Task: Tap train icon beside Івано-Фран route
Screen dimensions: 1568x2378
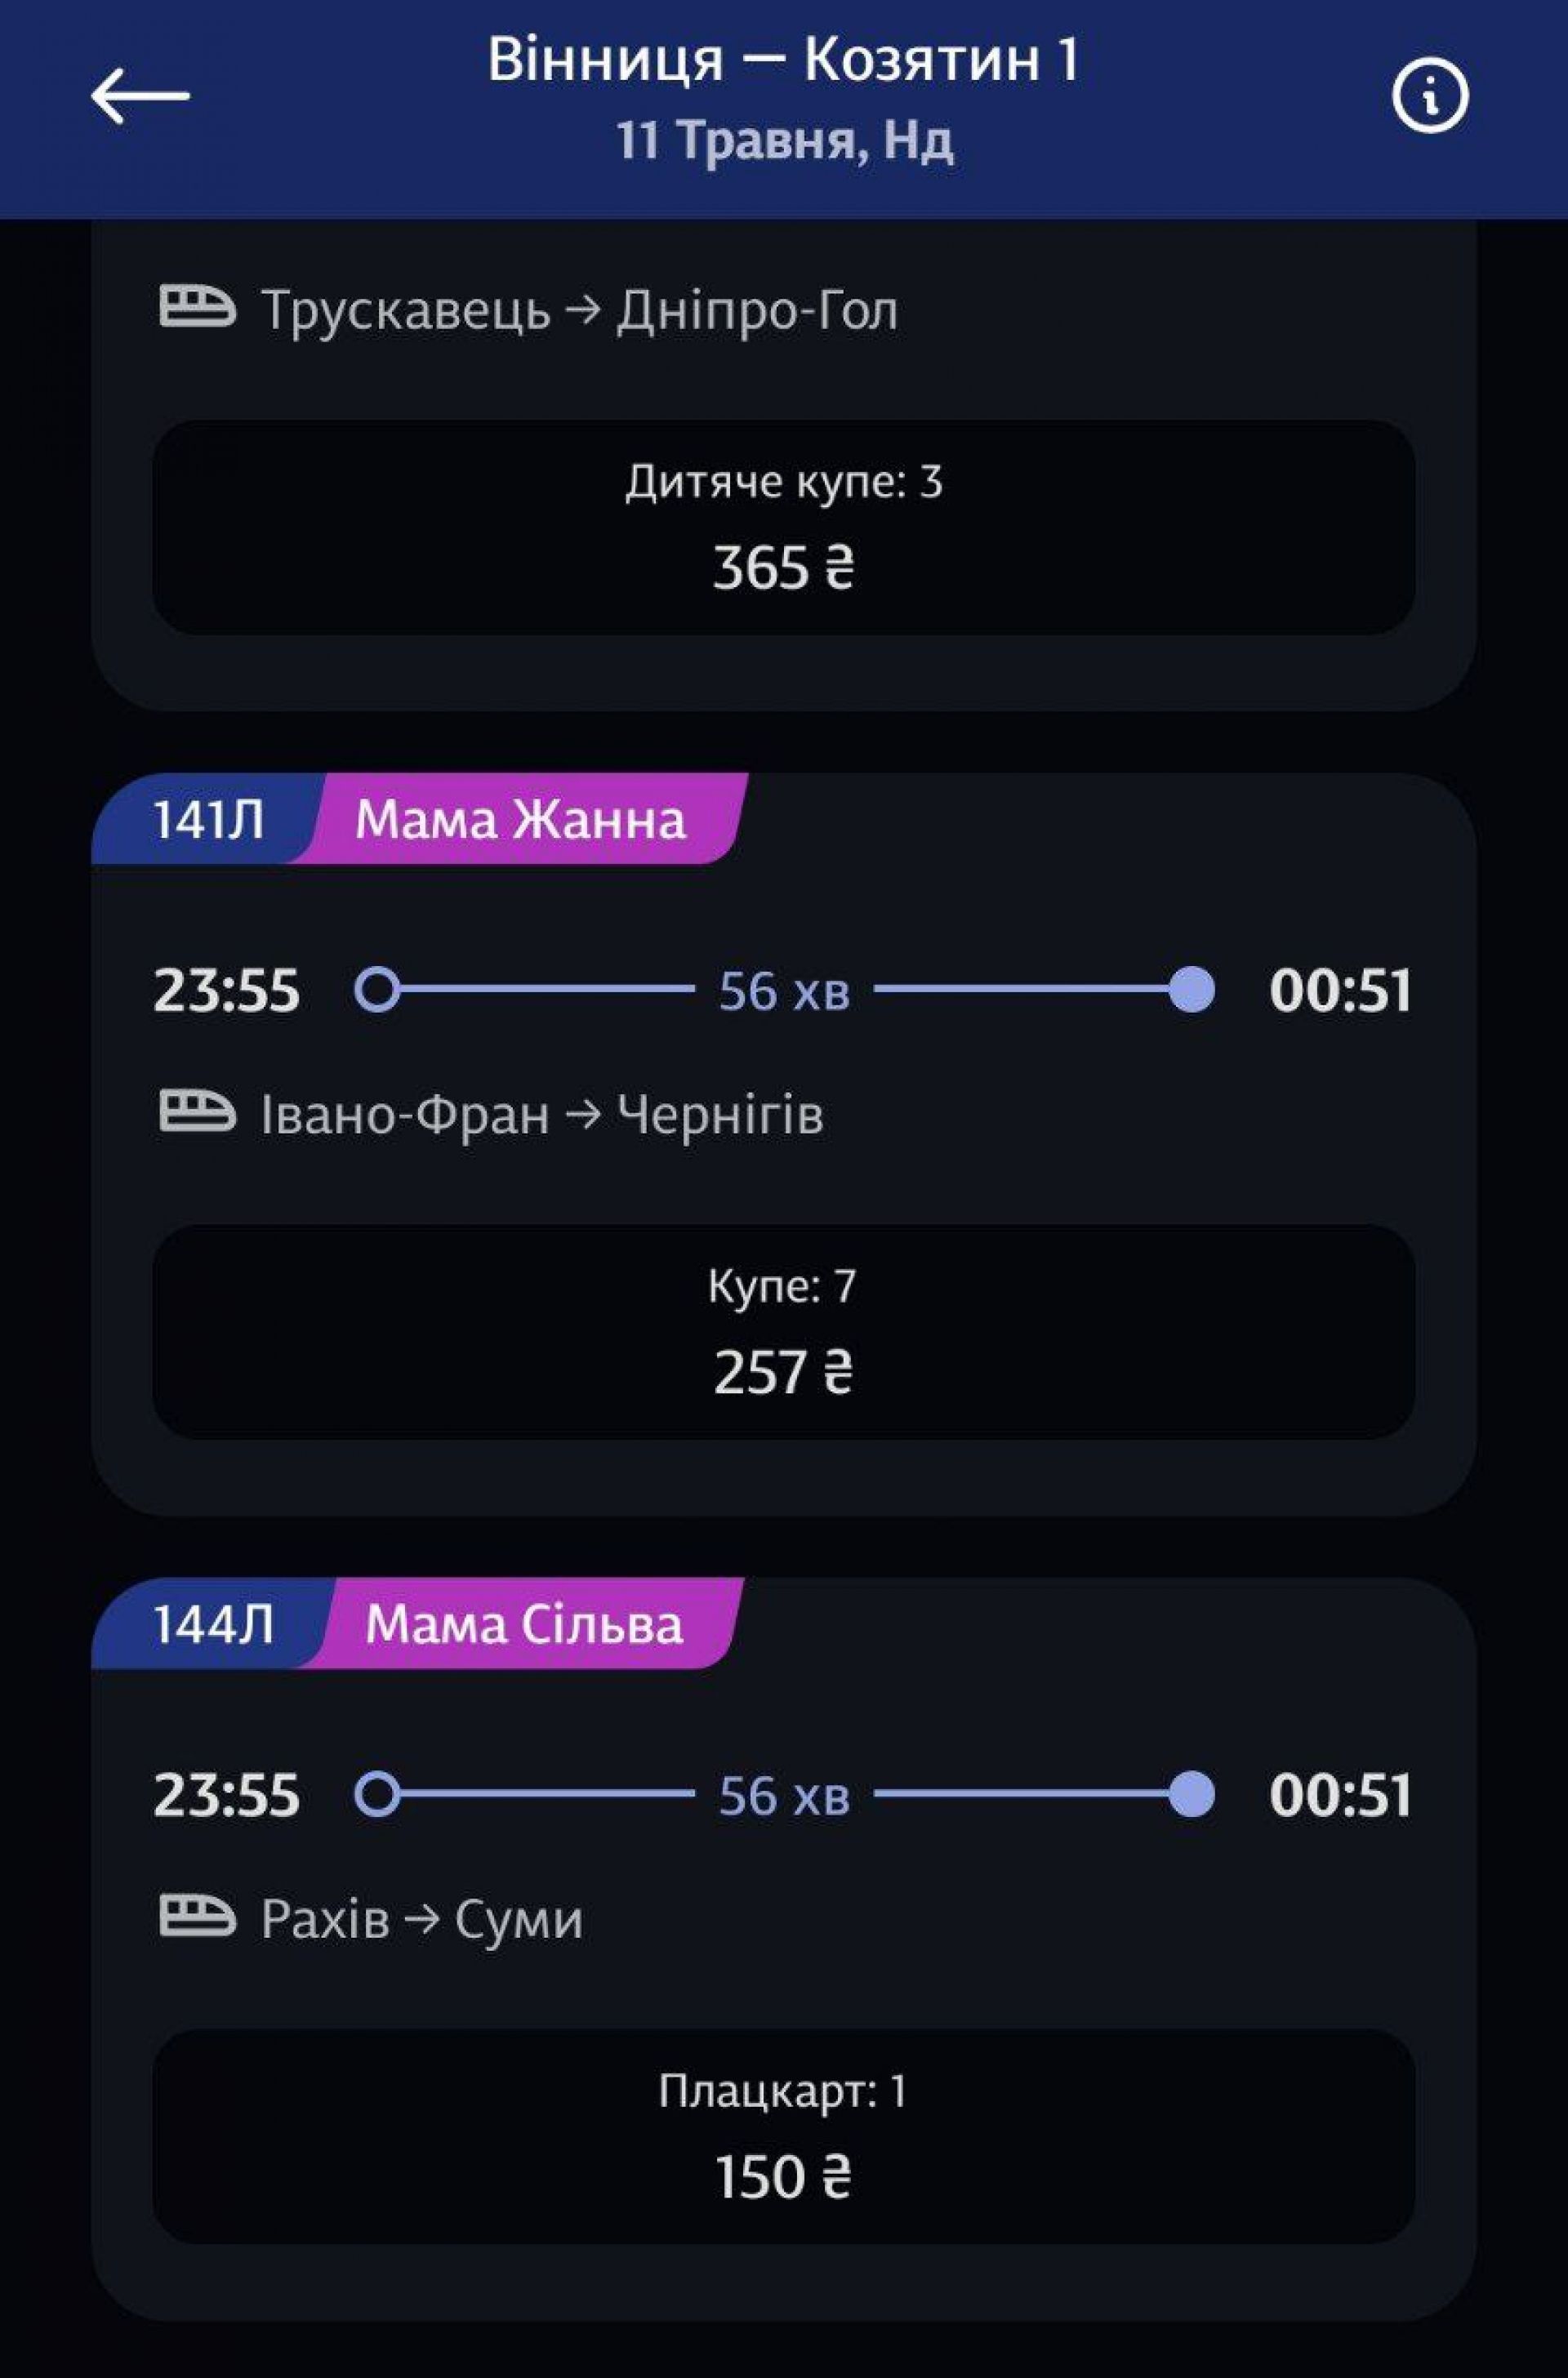Action: [197, 1112]
